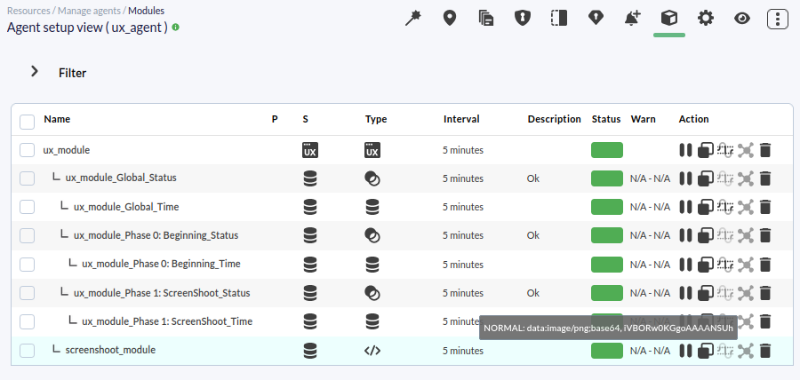Create network component from ux_module
Viewport: 800px width, 380px height.
click(x=745, y=150)
